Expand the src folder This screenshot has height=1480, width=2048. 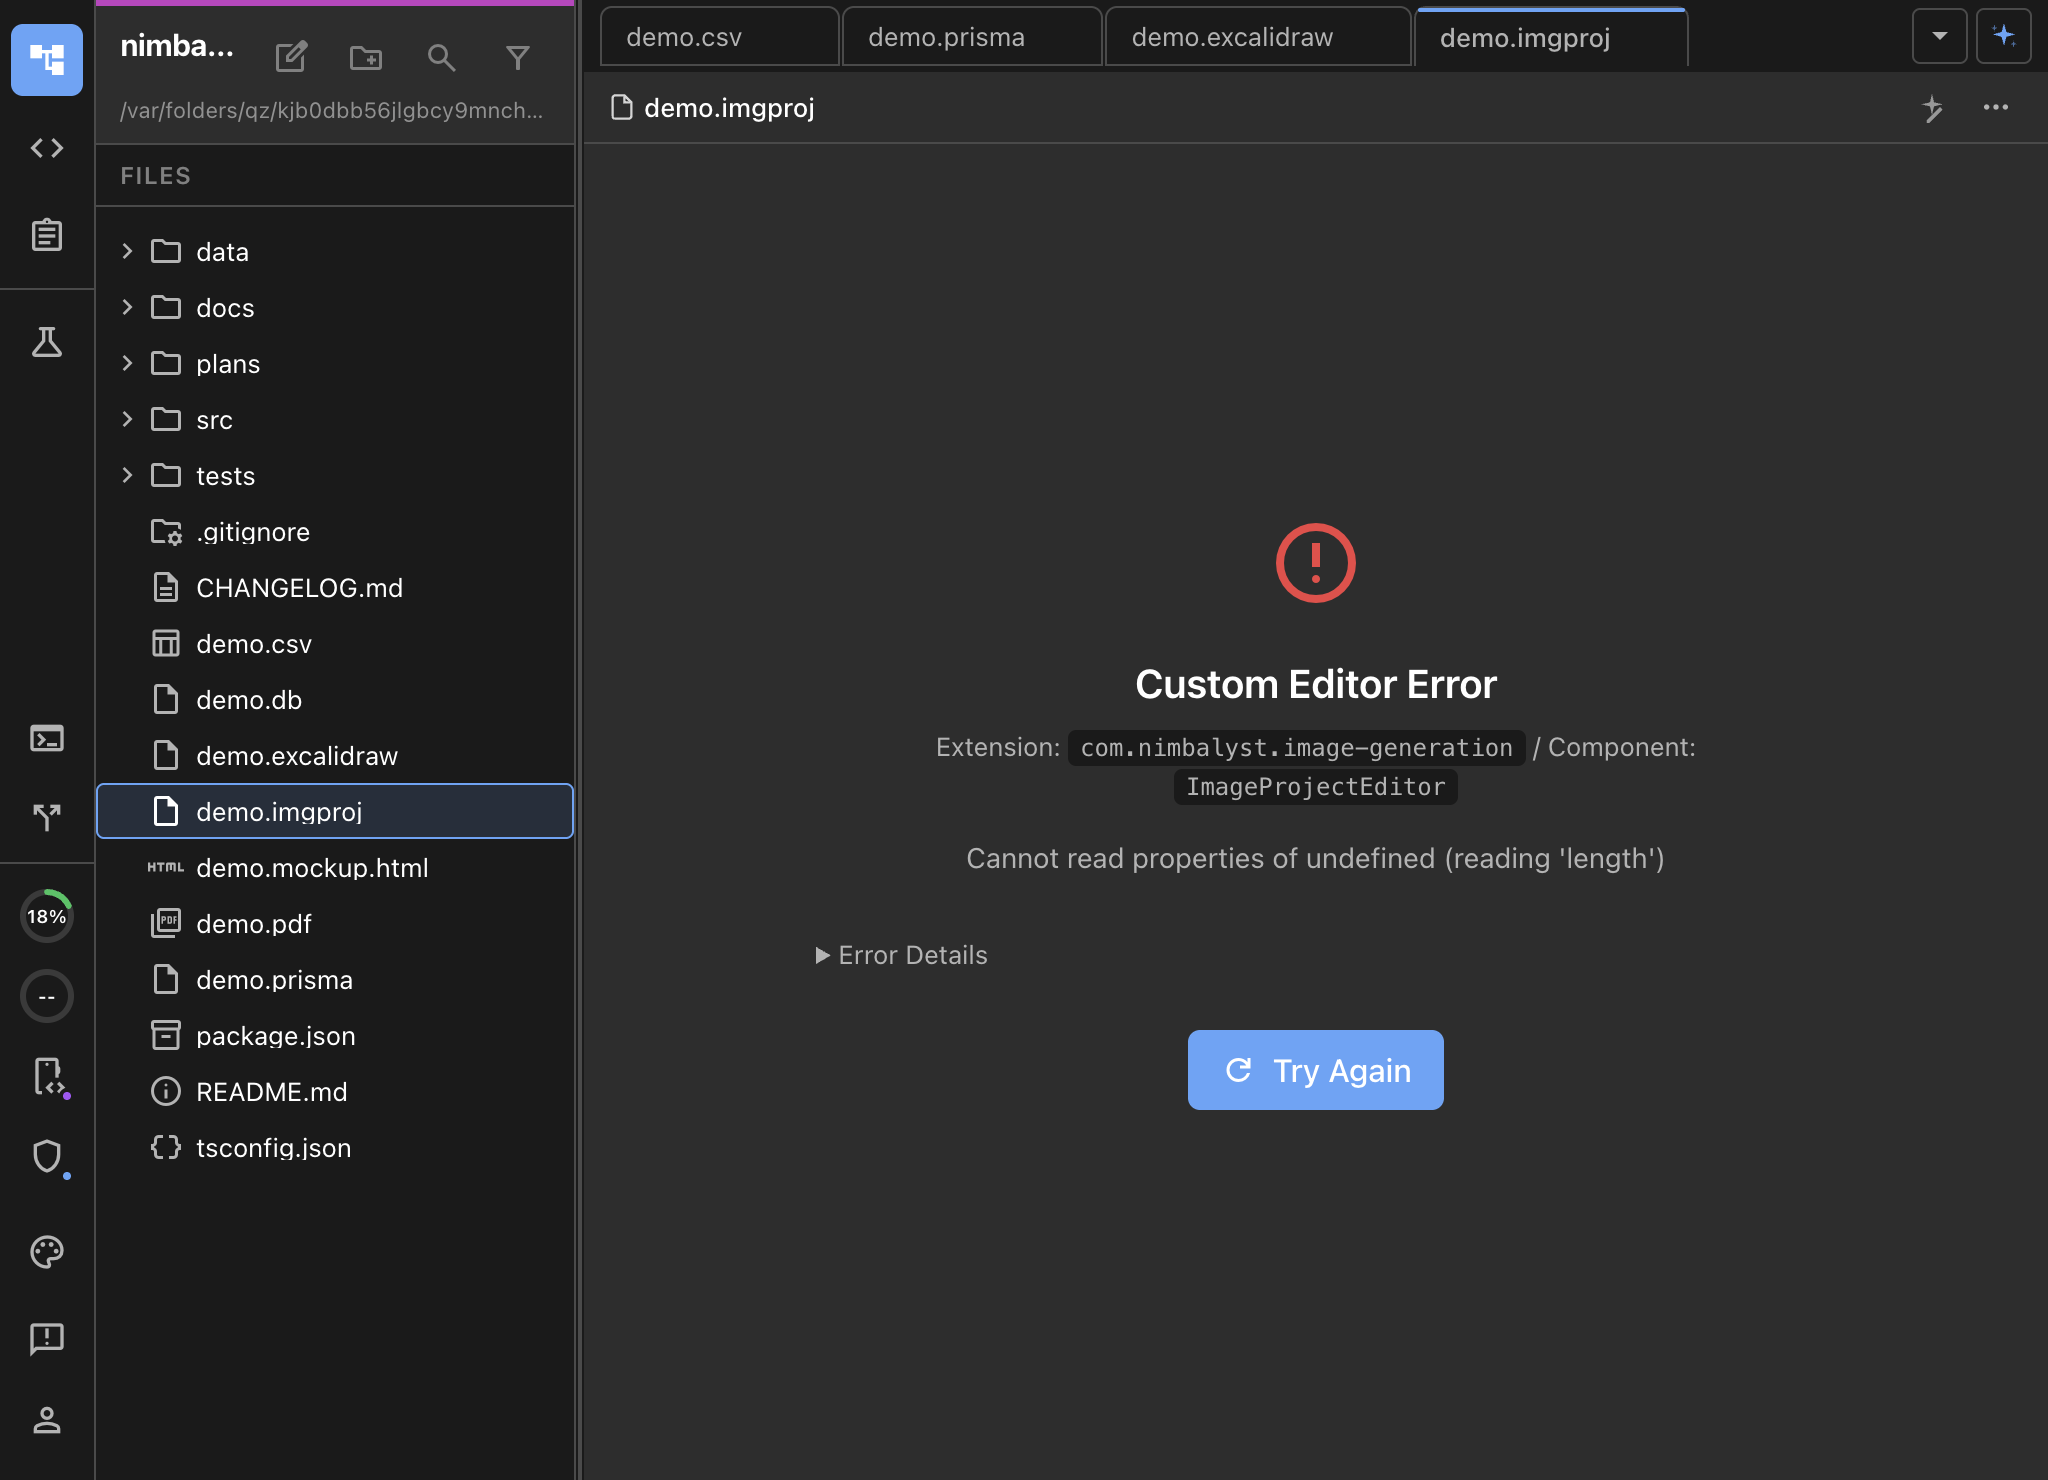[x=128, y=419]
